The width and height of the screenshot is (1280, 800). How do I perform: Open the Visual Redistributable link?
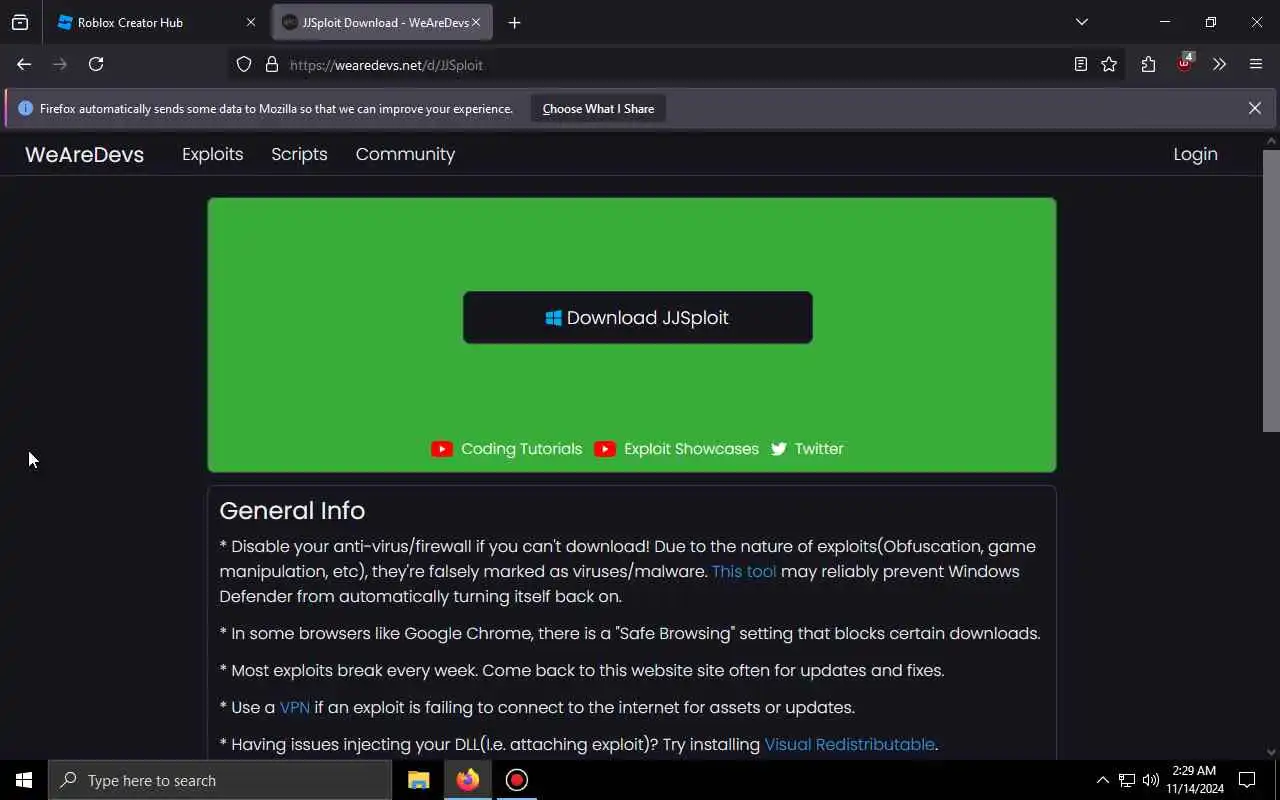point(850,744)
